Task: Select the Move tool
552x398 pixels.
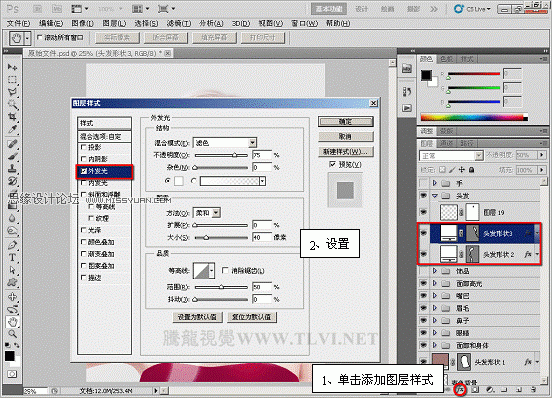Action: (x=13, y=67)
